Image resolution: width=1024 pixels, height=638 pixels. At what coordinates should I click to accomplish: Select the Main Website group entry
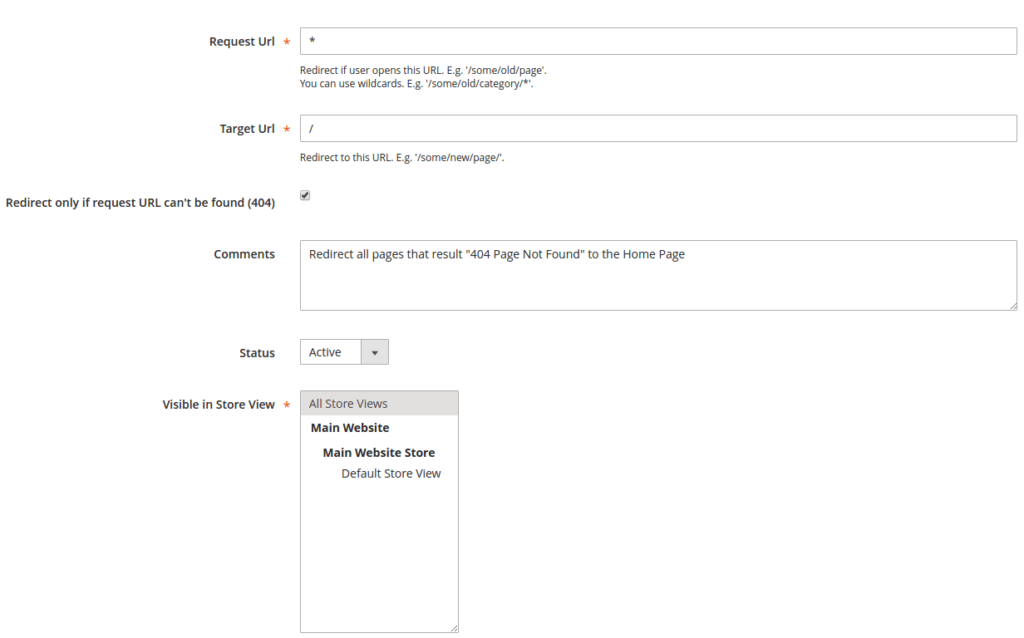[x=350, y=428]
